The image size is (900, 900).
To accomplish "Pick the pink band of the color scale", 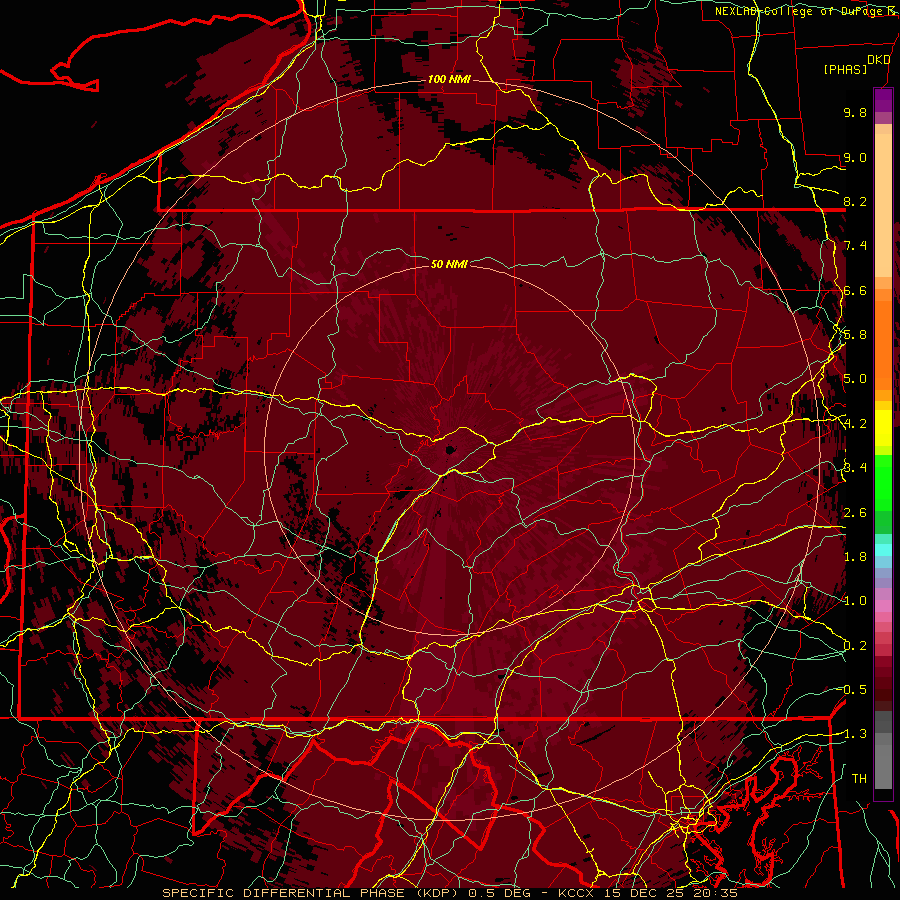I will click(883, 606).
